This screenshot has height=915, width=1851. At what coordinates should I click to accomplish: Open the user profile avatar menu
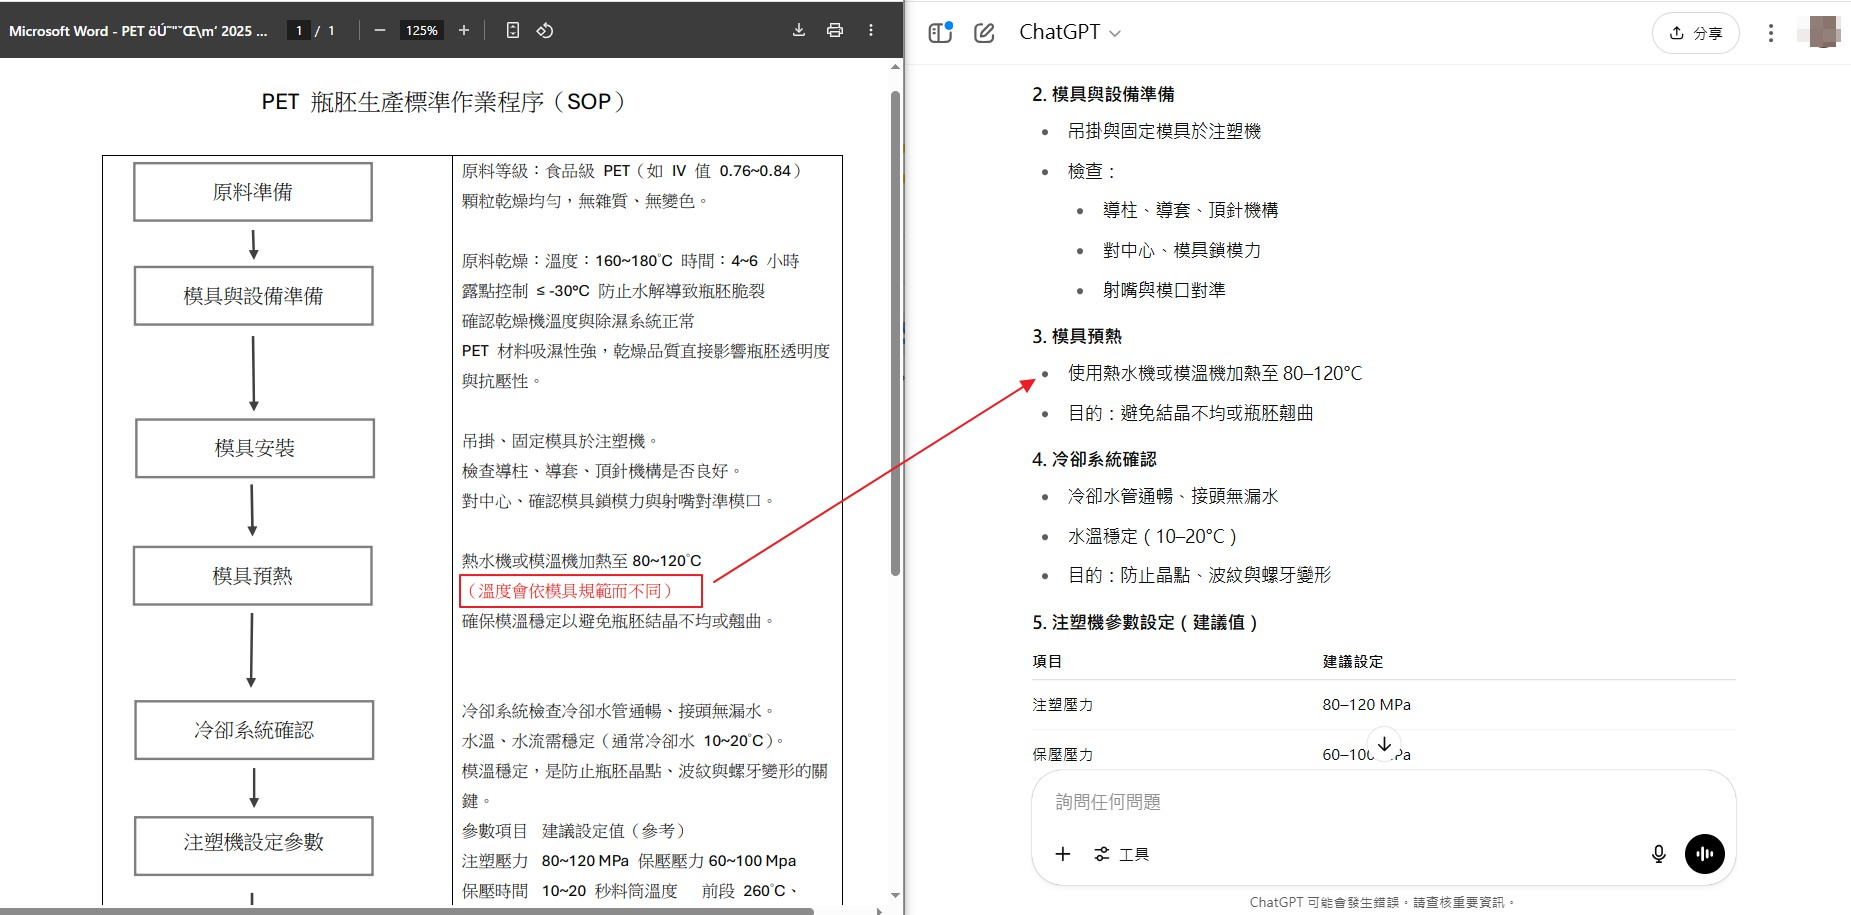pyautogui.click(x=1823, y=32)
